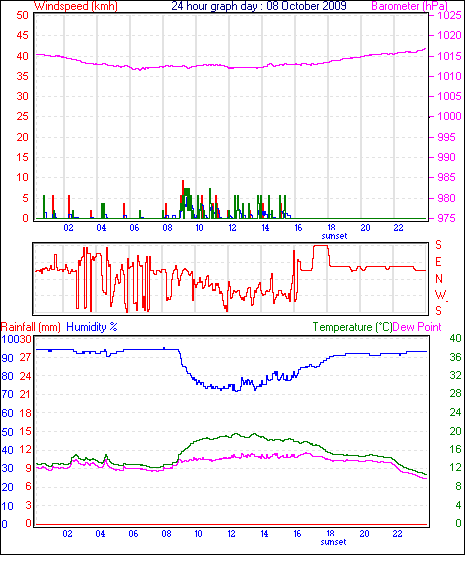Click the Windspeed (kmh) axis label
This screenshot has height=566, width=466.
coord(76,6)
